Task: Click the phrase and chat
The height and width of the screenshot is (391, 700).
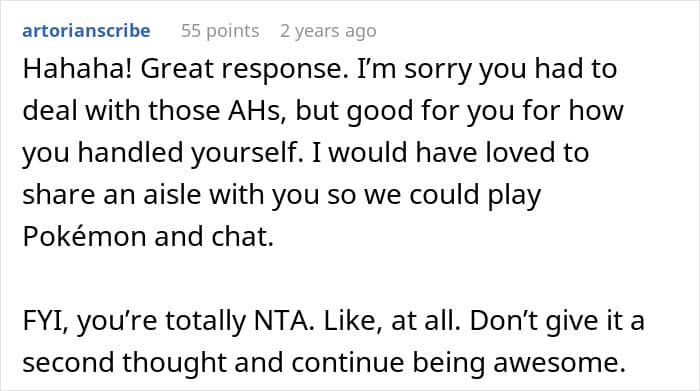Action: [x=214, y=236]
